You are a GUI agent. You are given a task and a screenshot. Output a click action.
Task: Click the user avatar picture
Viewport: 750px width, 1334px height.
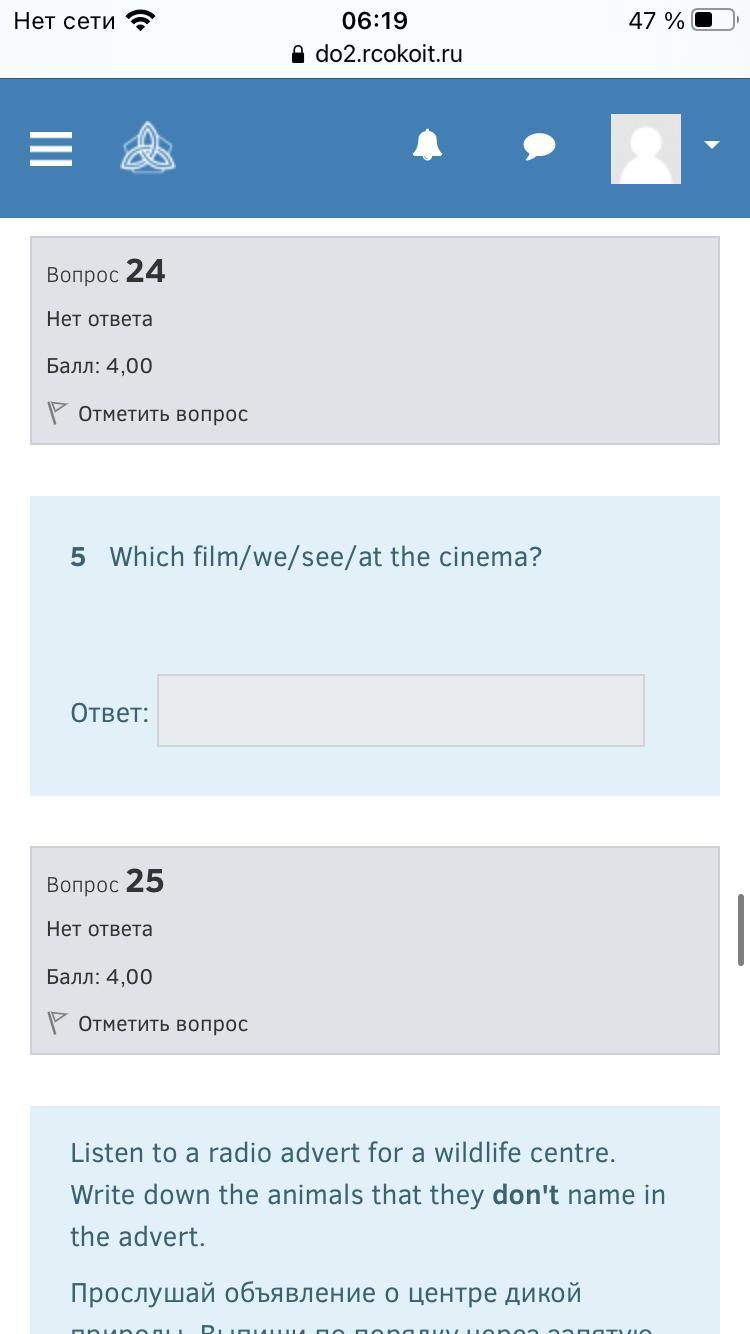pos(646,149)
